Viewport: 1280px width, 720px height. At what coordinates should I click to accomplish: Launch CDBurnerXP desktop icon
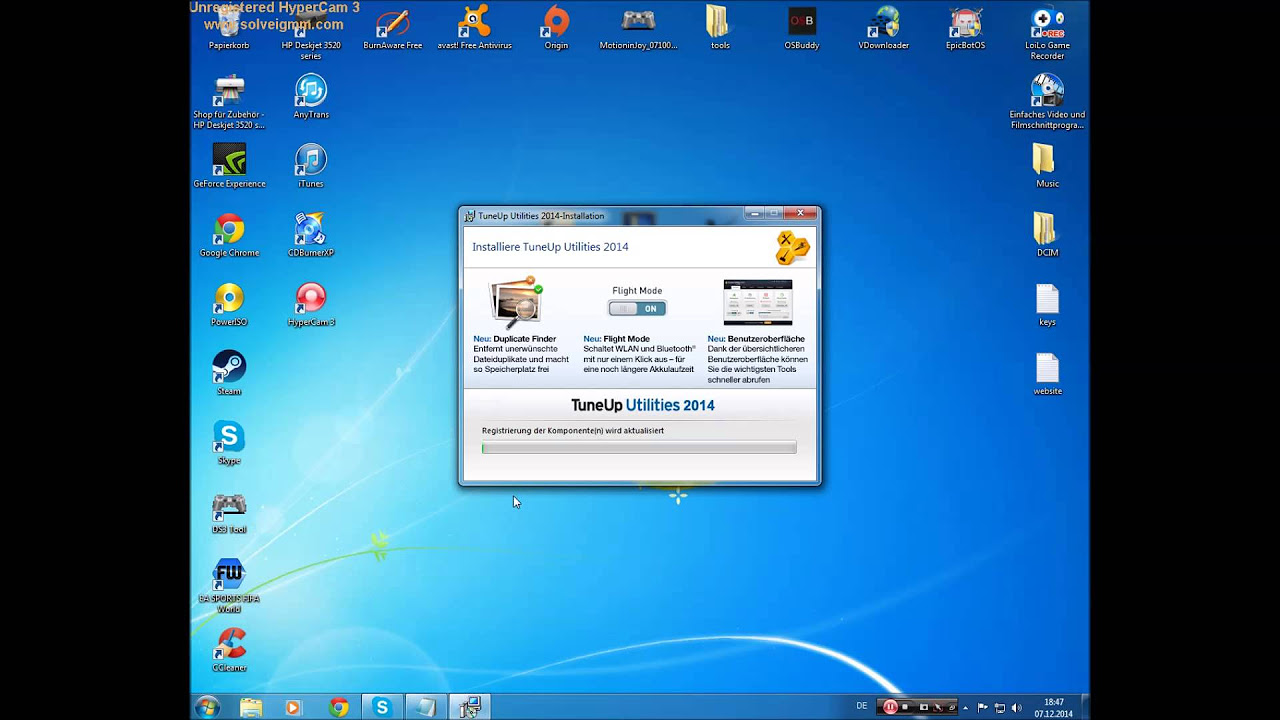311,235
